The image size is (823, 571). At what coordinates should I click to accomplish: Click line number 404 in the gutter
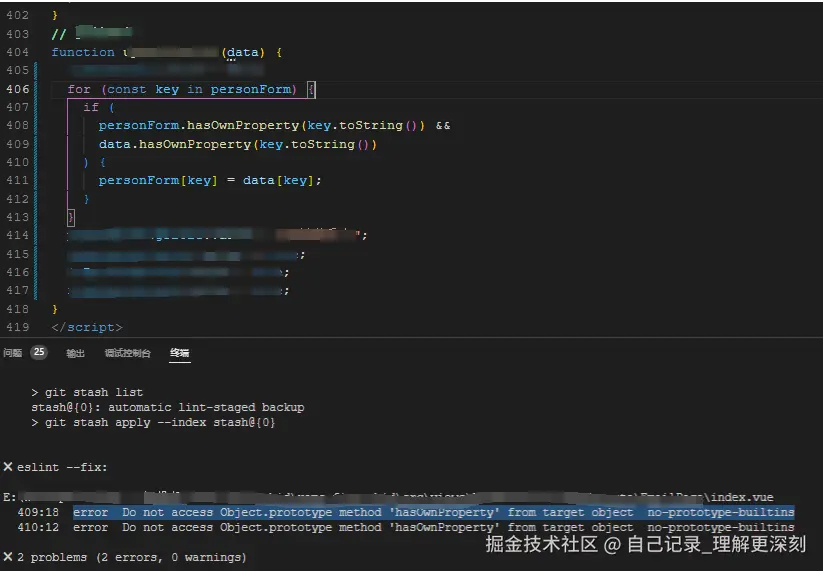[x=17, y=52]
